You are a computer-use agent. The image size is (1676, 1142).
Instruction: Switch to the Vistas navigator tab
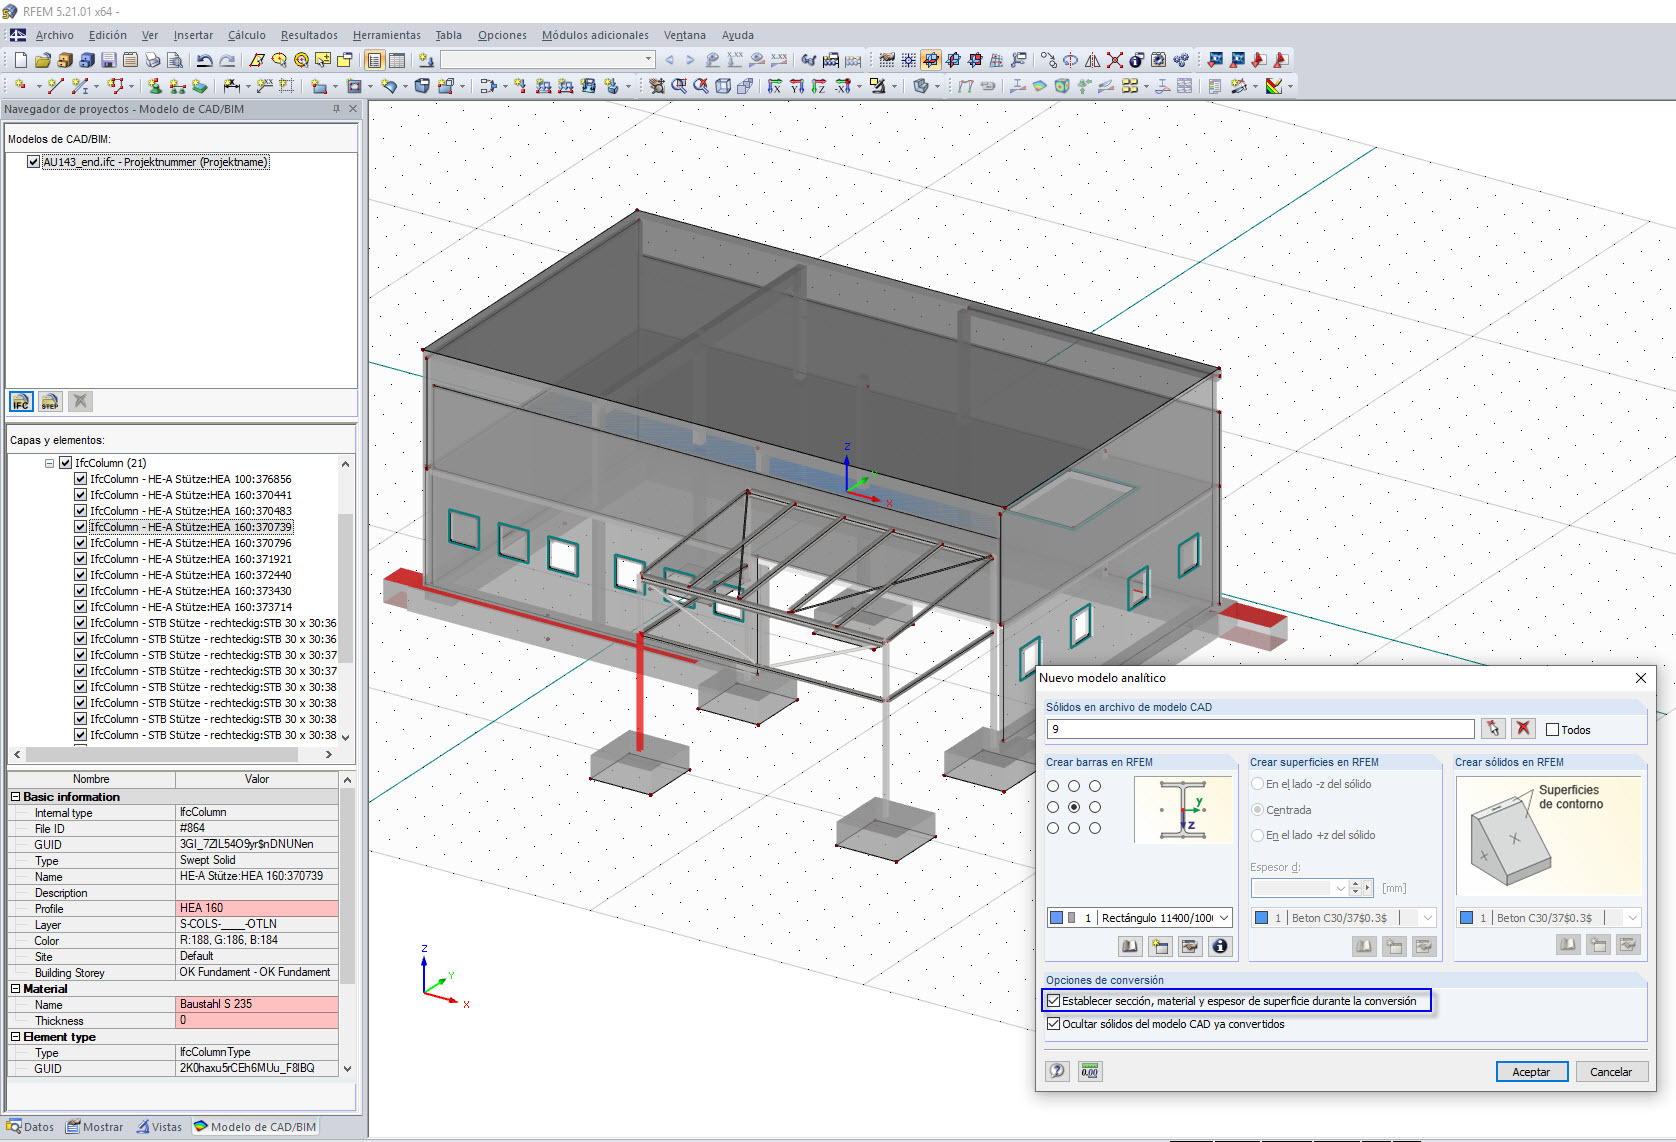160,1127
